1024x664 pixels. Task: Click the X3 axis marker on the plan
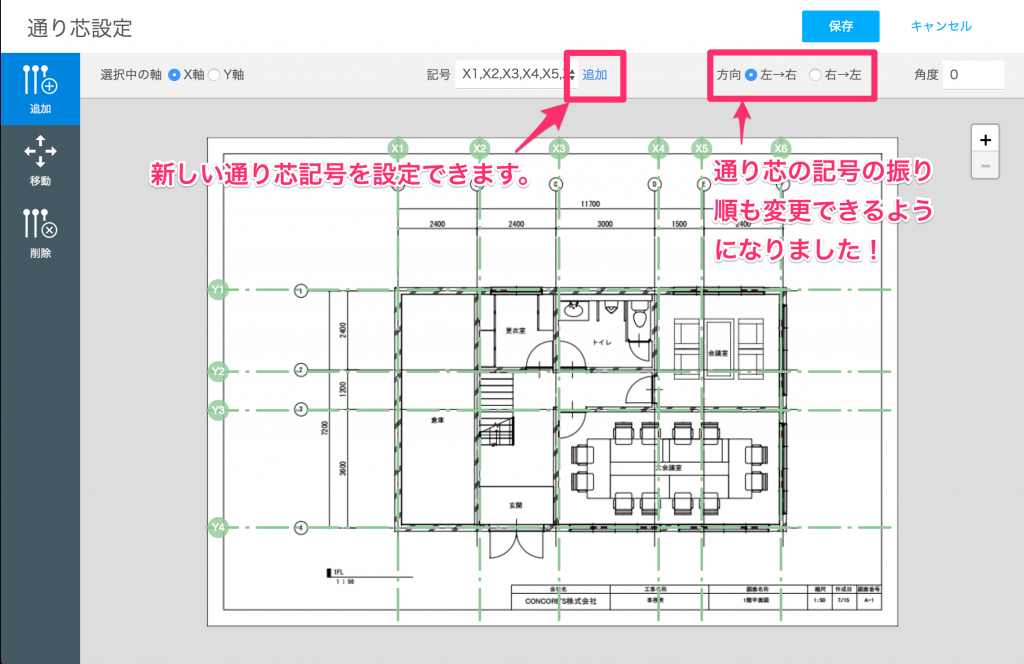click(558, 147)
